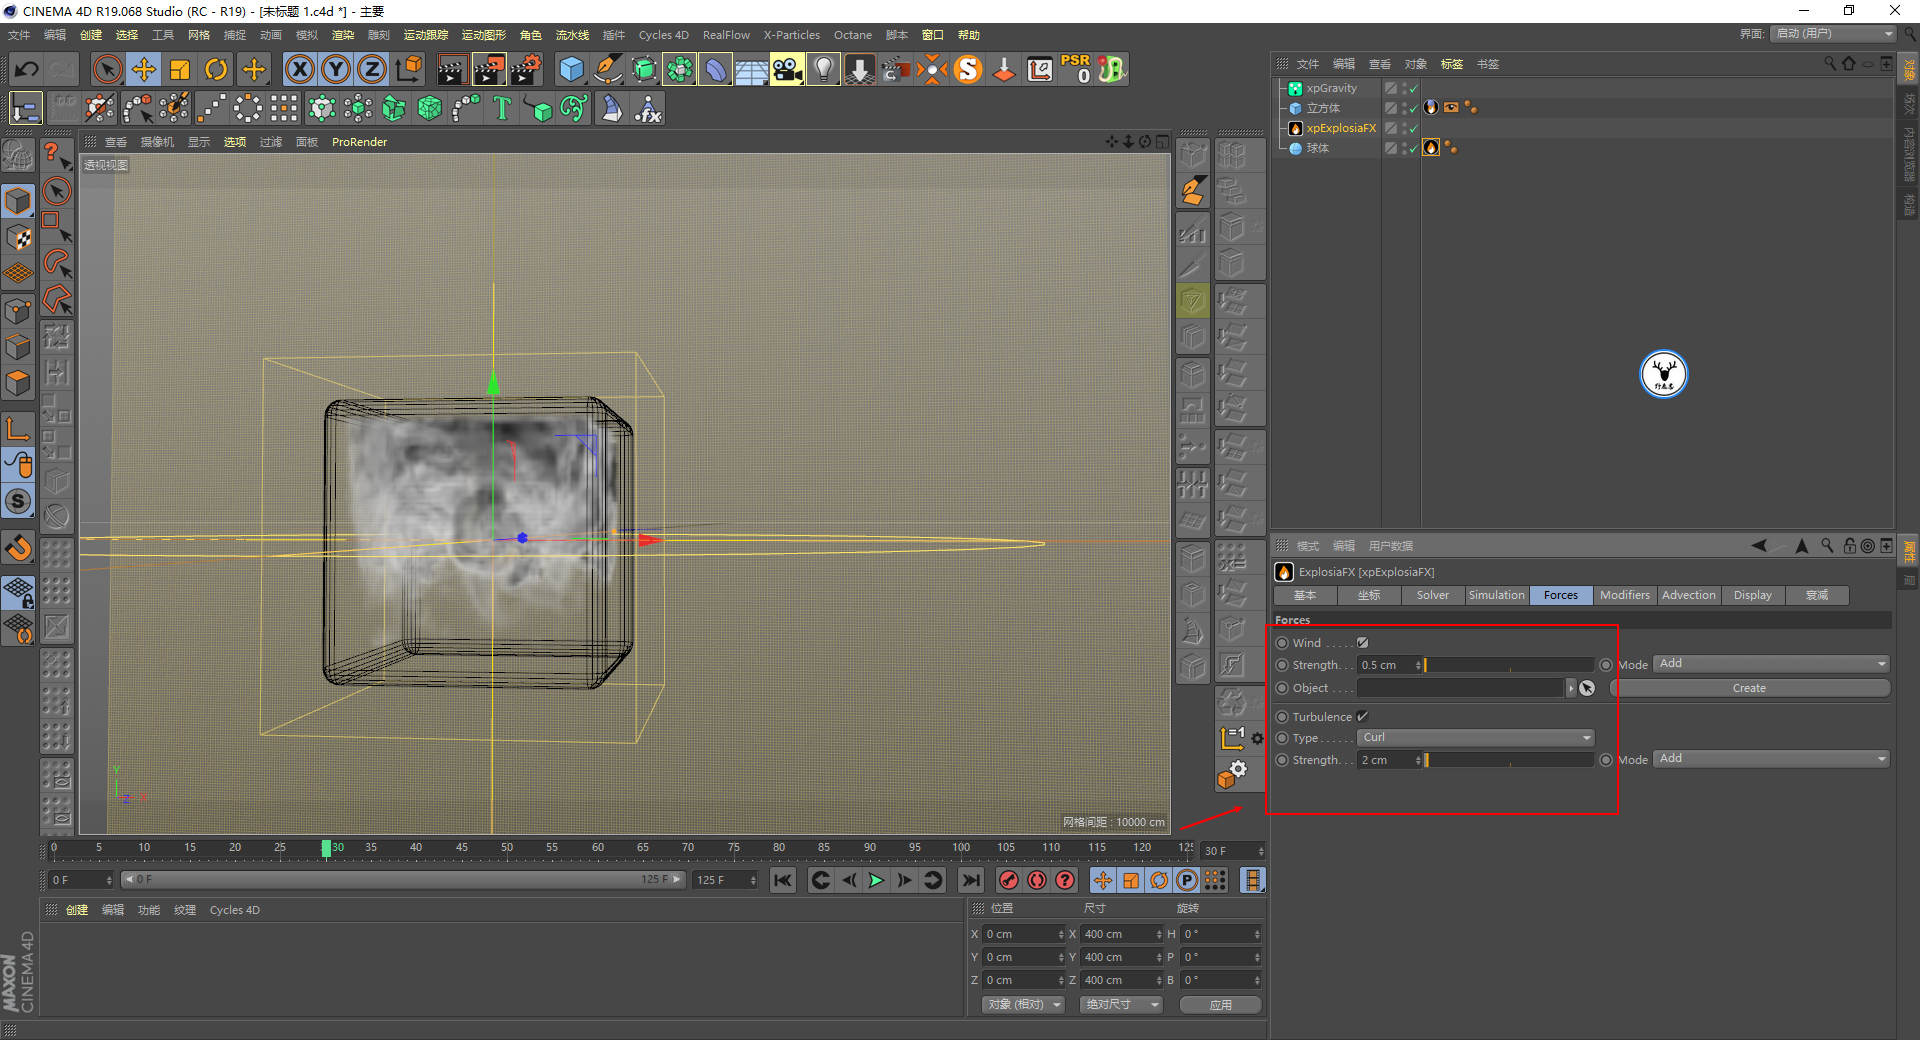This screenshot has width=1920, height=1040.
Task: Open the Turbulence Mode dropdown
Action: point(1771,759)
